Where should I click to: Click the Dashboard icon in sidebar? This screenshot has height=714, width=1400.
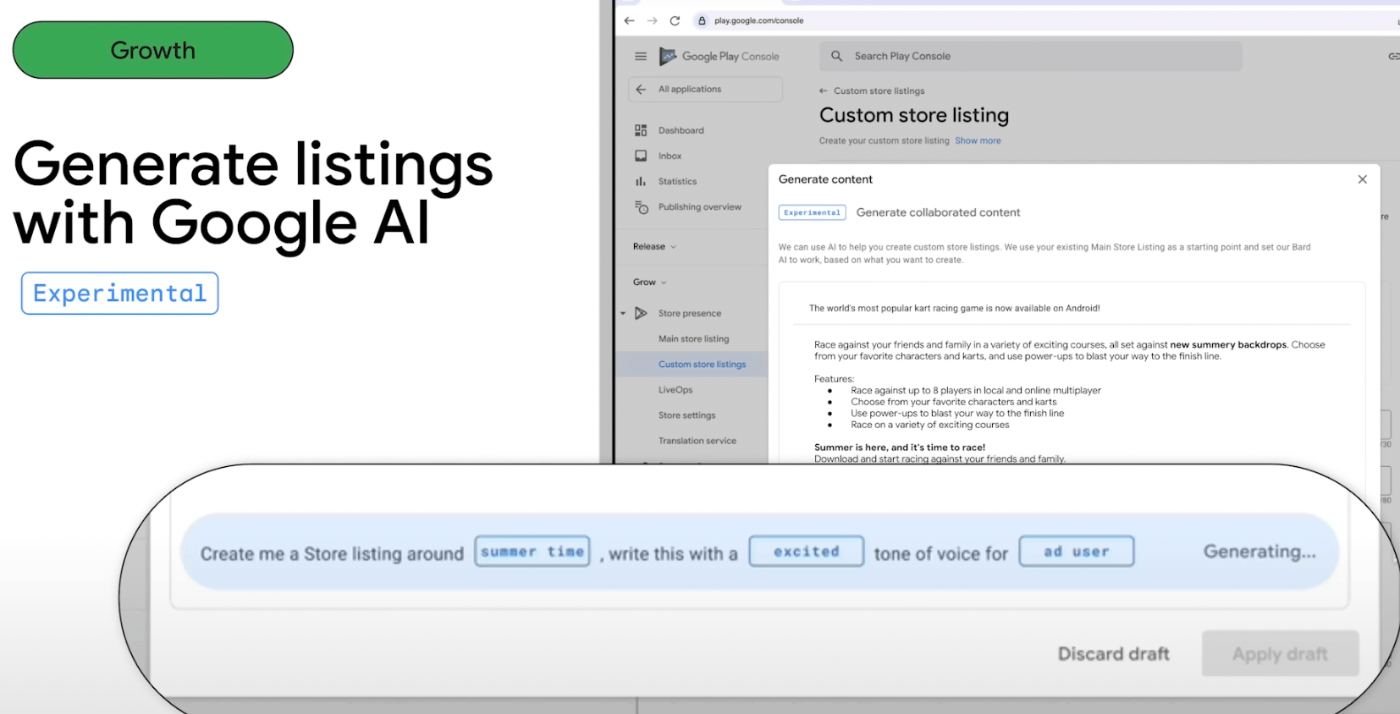point(641,131)
